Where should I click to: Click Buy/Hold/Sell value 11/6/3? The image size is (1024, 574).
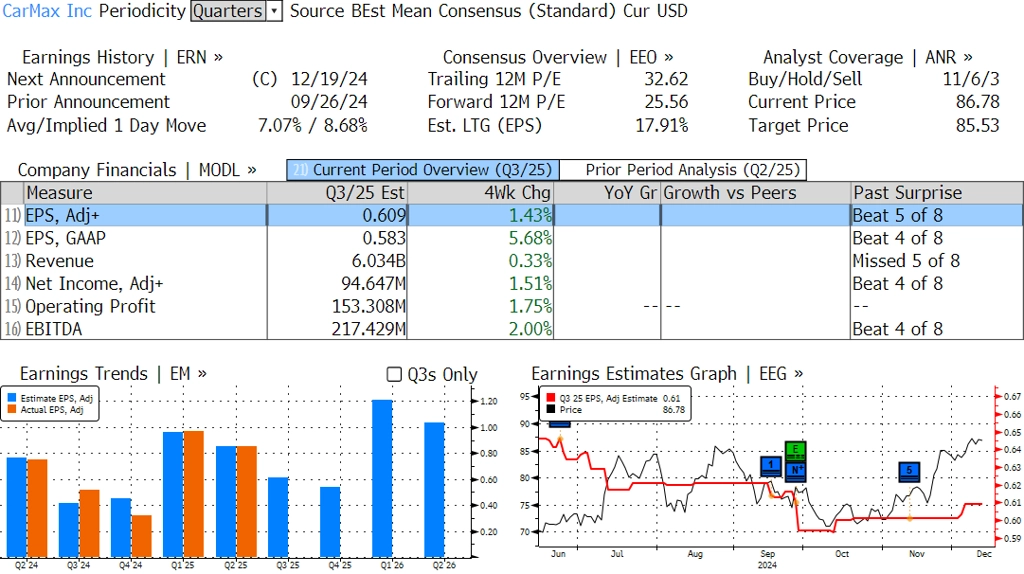click(971, 80)
